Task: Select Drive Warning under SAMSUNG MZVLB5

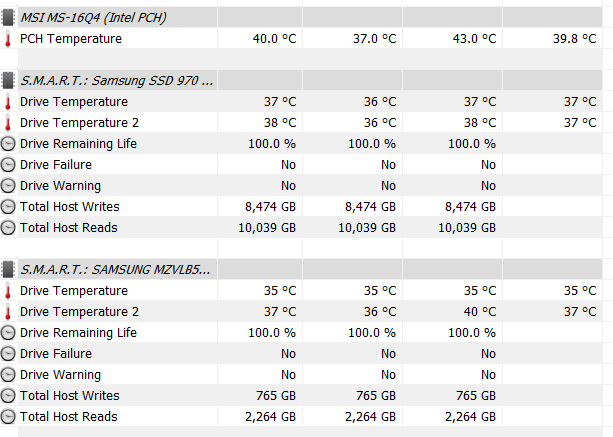Action: (x=301, y=374)
